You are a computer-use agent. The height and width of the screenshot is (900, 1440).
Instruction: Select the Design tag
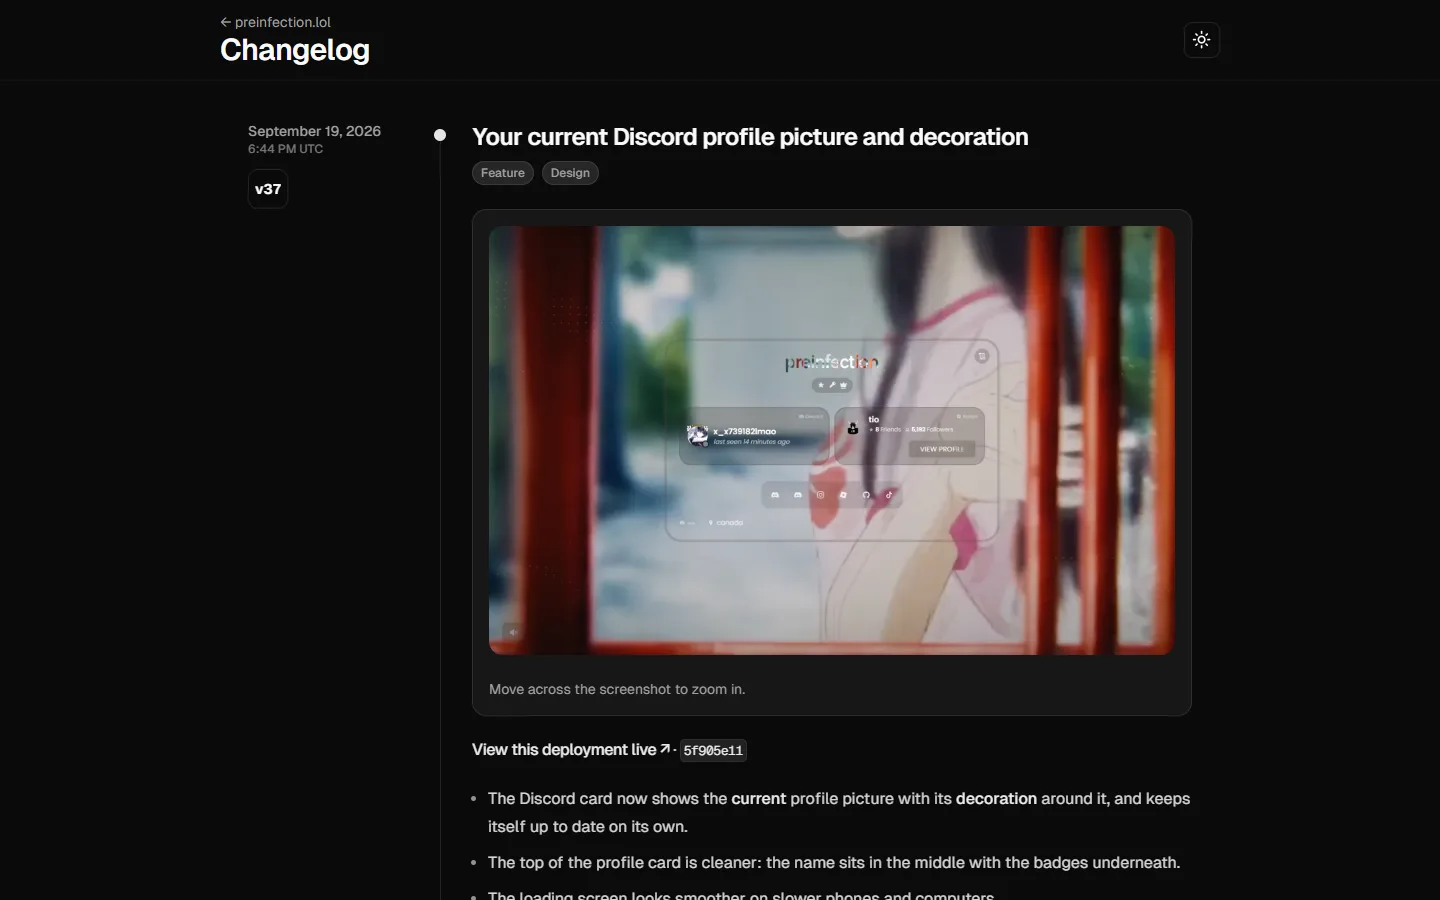pos(570,173)
